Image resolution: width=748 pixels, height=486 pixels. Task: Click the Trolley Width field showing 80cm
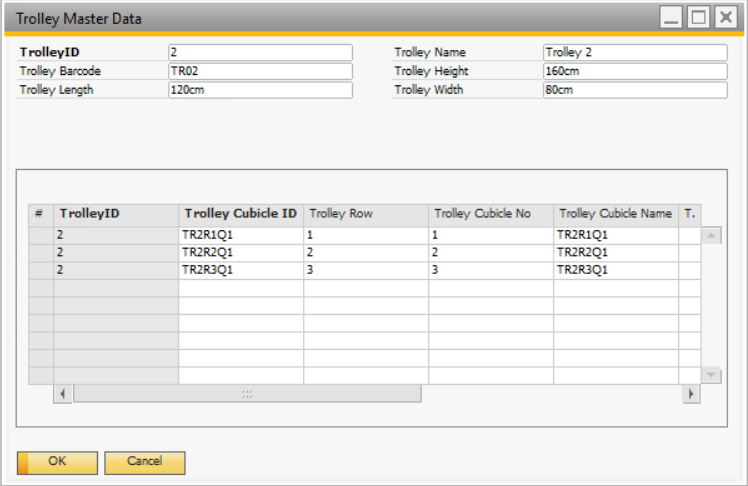click(x=635, y=90)
